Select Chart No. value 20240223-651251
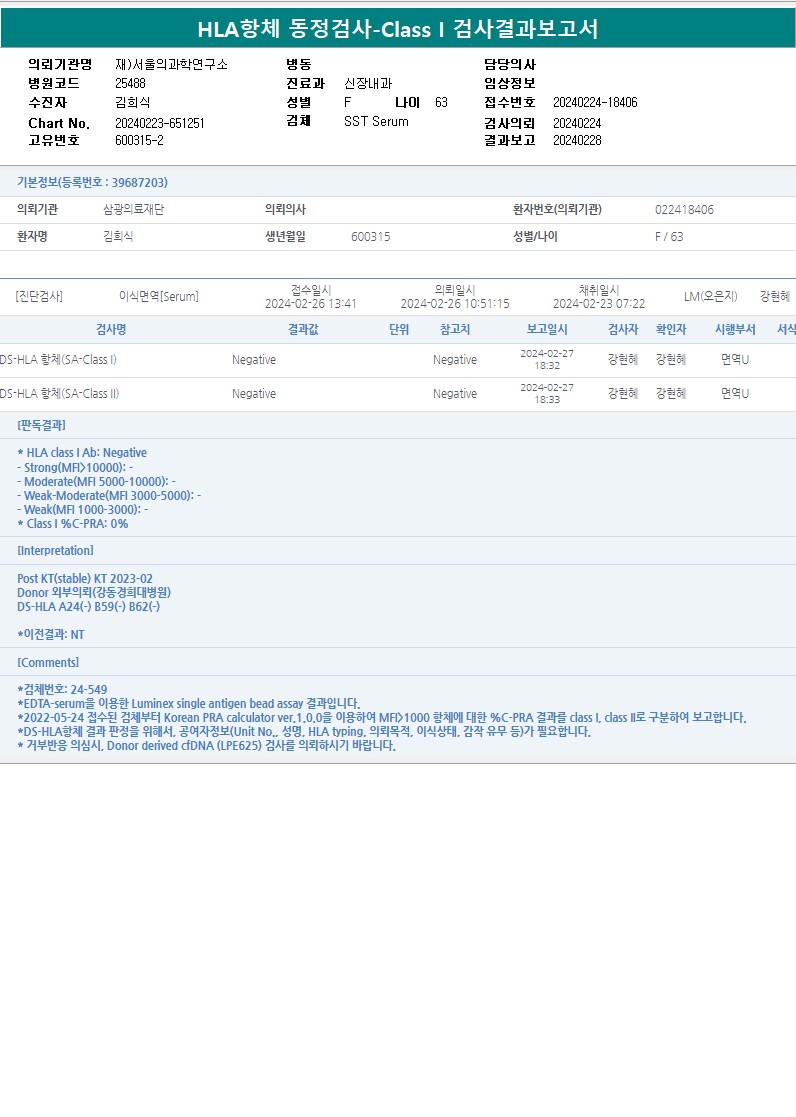 [x=160, y=123]
